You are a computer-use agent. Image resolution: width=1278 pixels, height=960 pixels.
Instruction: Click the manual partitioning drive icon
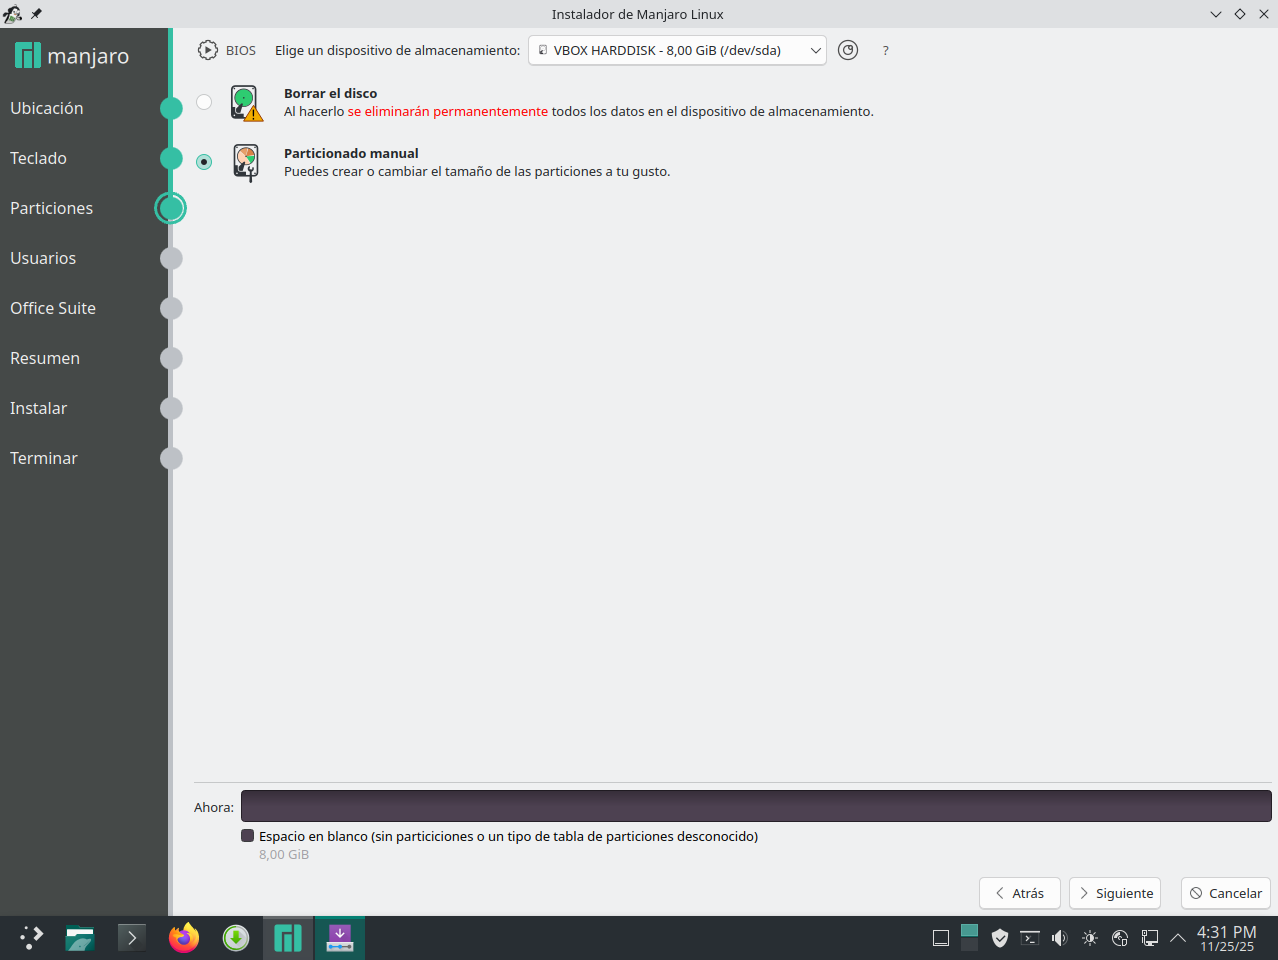coord(246,162)
